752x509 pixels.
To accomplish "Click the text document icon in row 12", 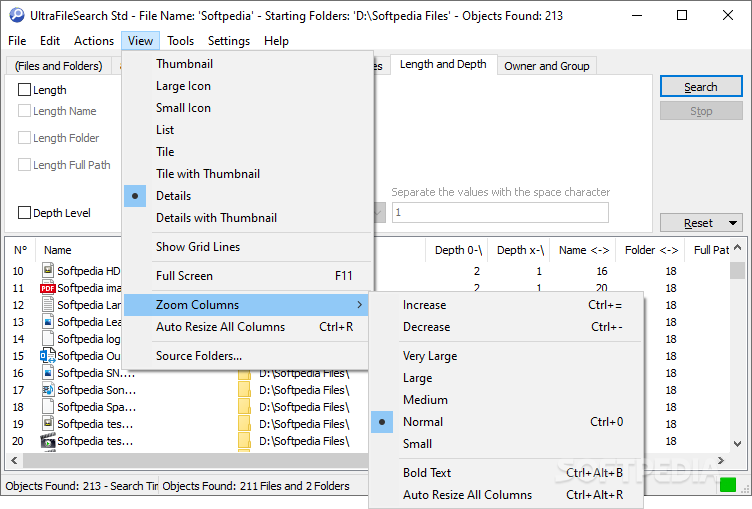I will [48, 305].
